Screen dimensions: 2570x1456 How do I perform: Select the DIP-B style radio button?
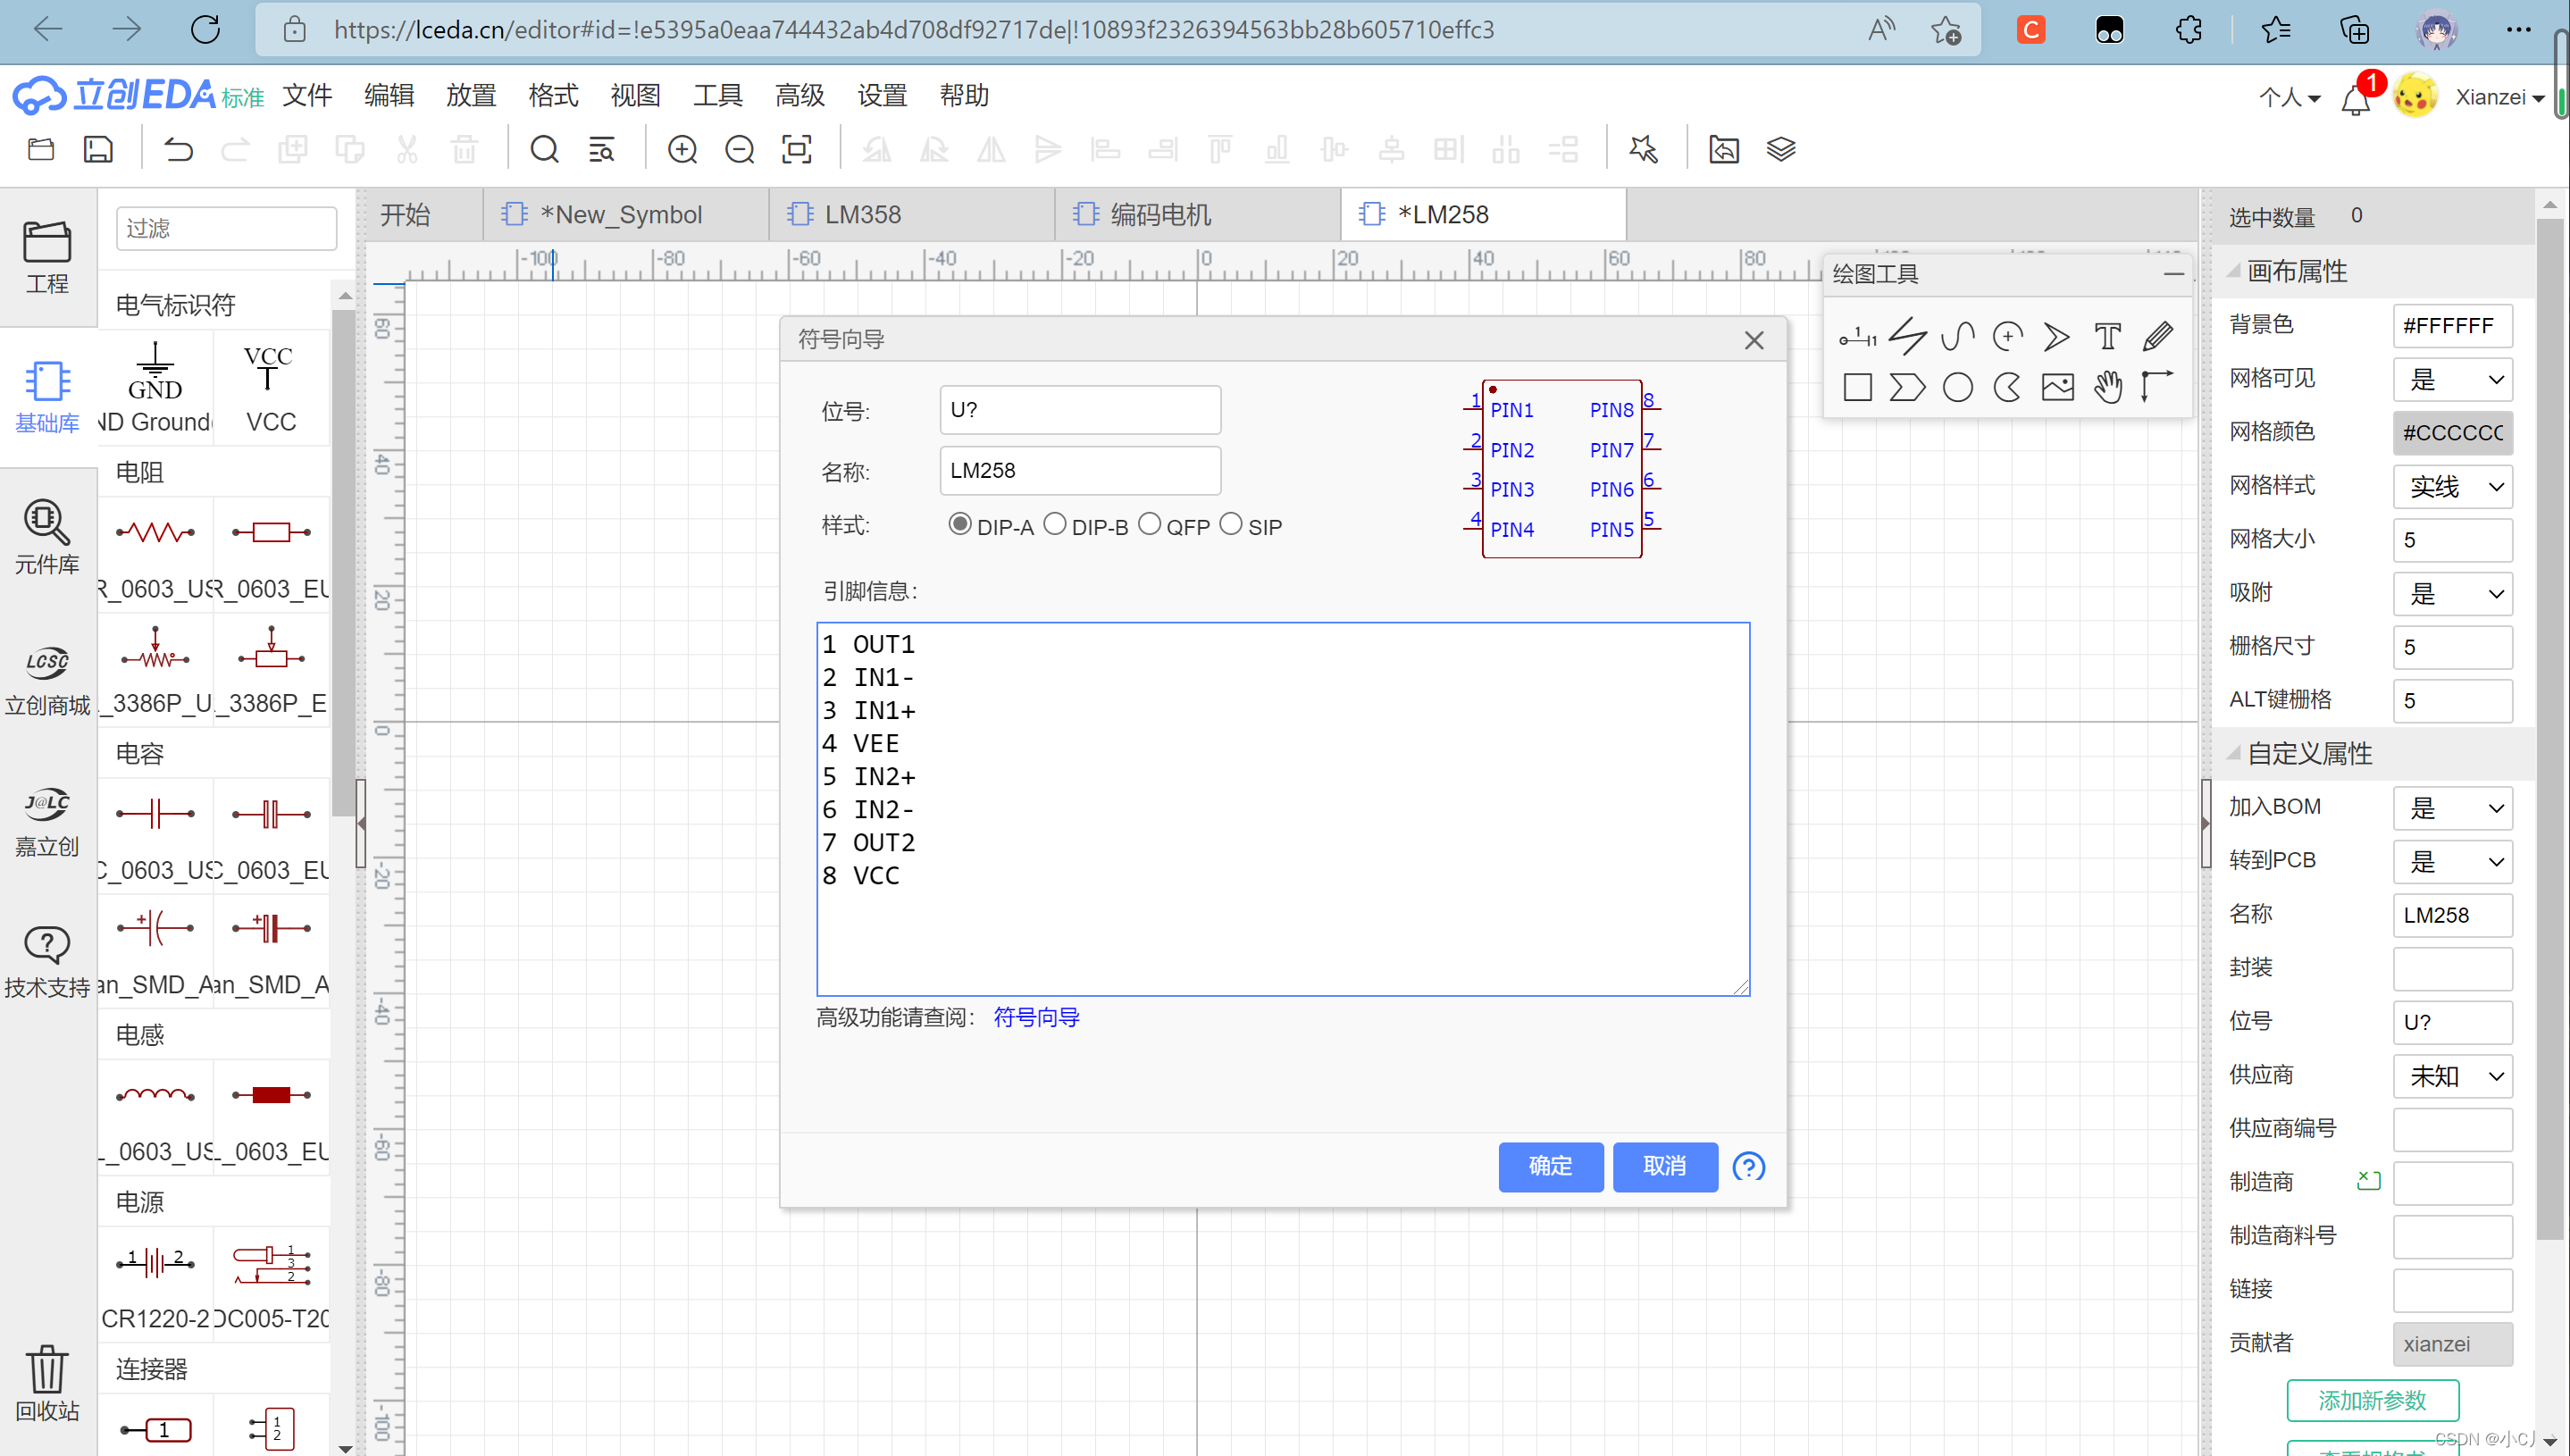(1055, 524)
